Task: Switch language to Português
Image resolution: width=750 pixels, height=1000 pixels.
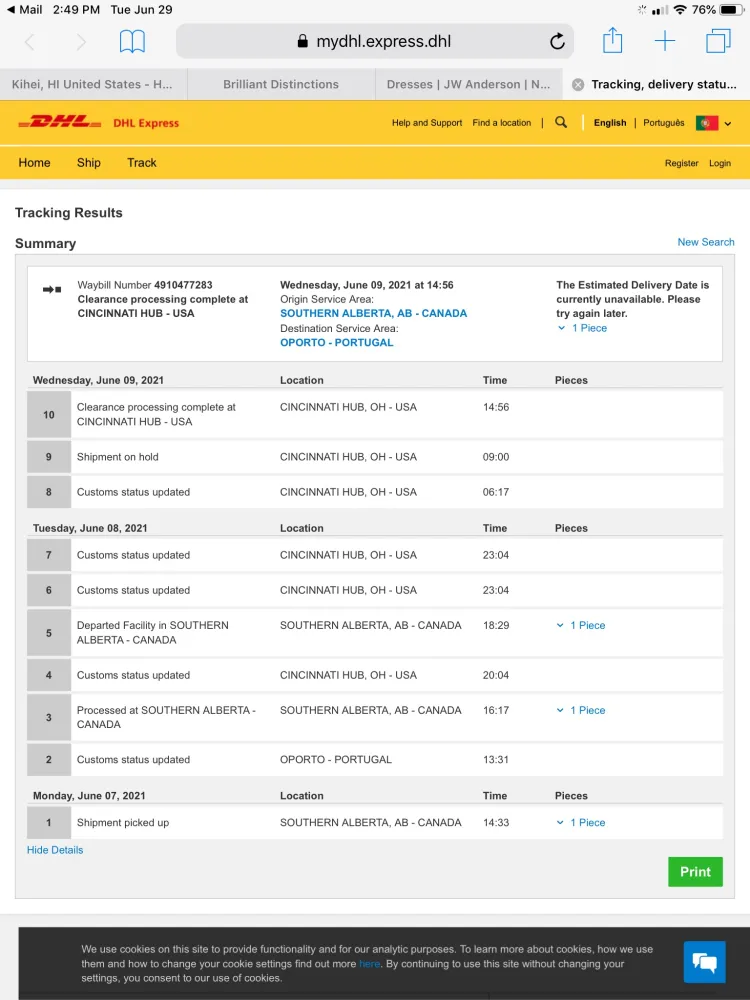Action: point(663,123)
